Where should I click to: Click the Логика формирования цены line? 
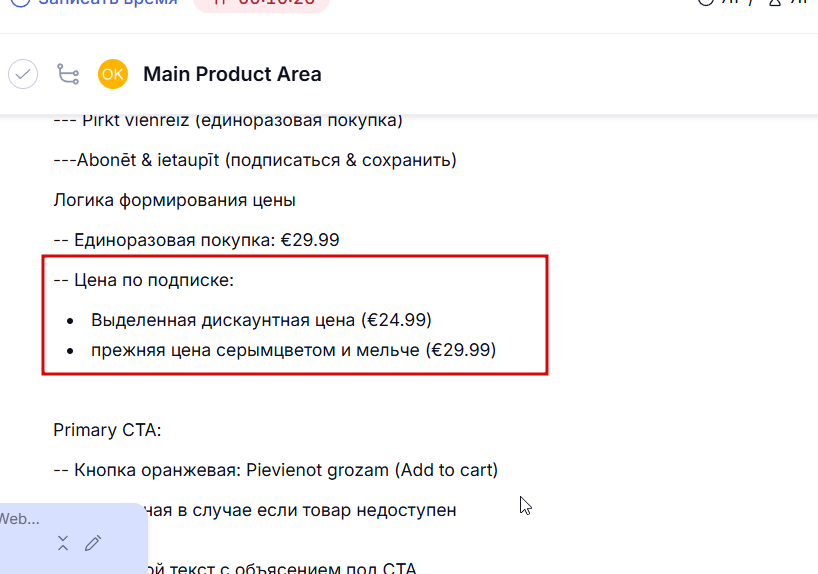174,200
